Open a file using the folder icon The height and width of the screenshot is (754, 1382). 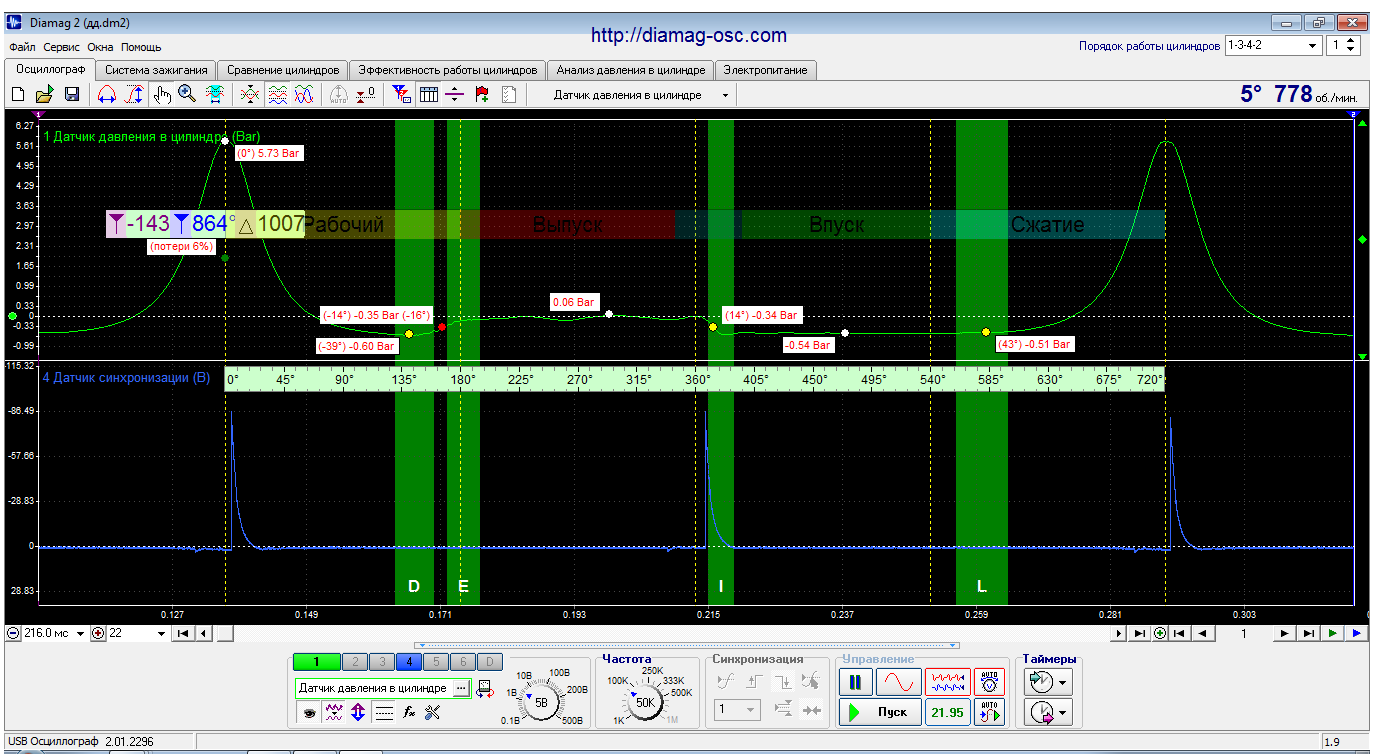tap(44, 94)
